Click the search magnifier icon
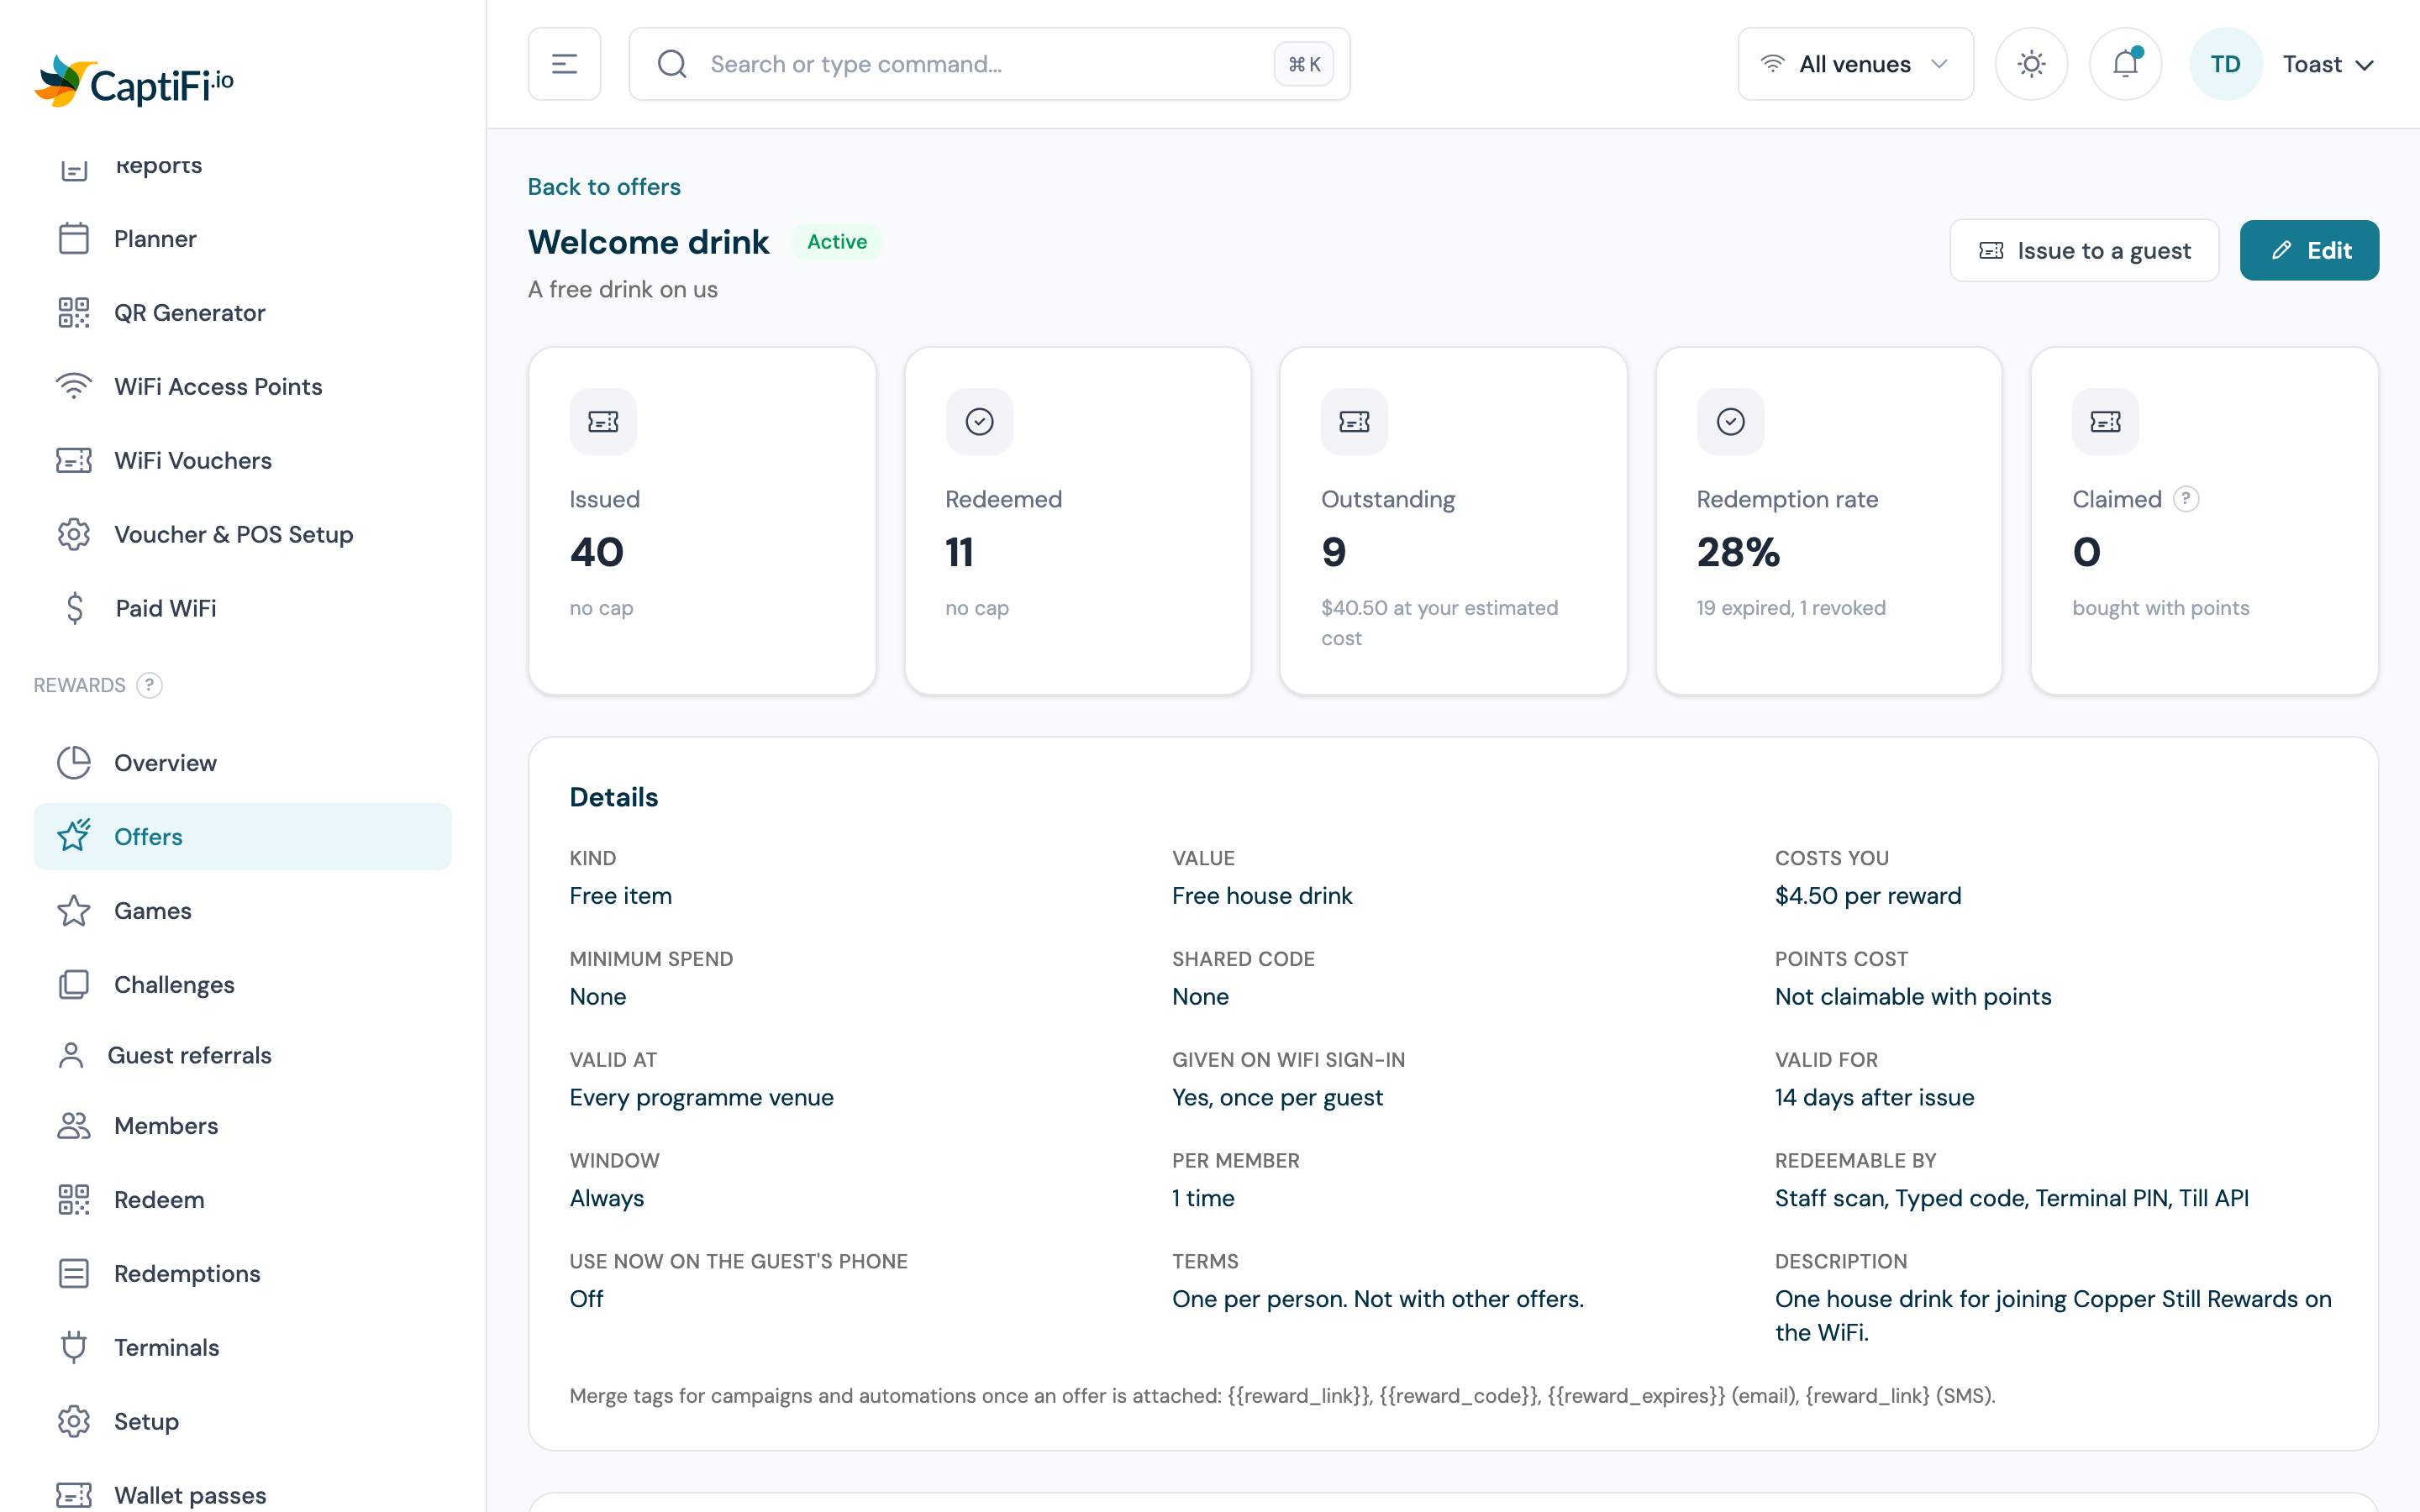Screen dimensions: 2420x1512 [x=672, y=64]
